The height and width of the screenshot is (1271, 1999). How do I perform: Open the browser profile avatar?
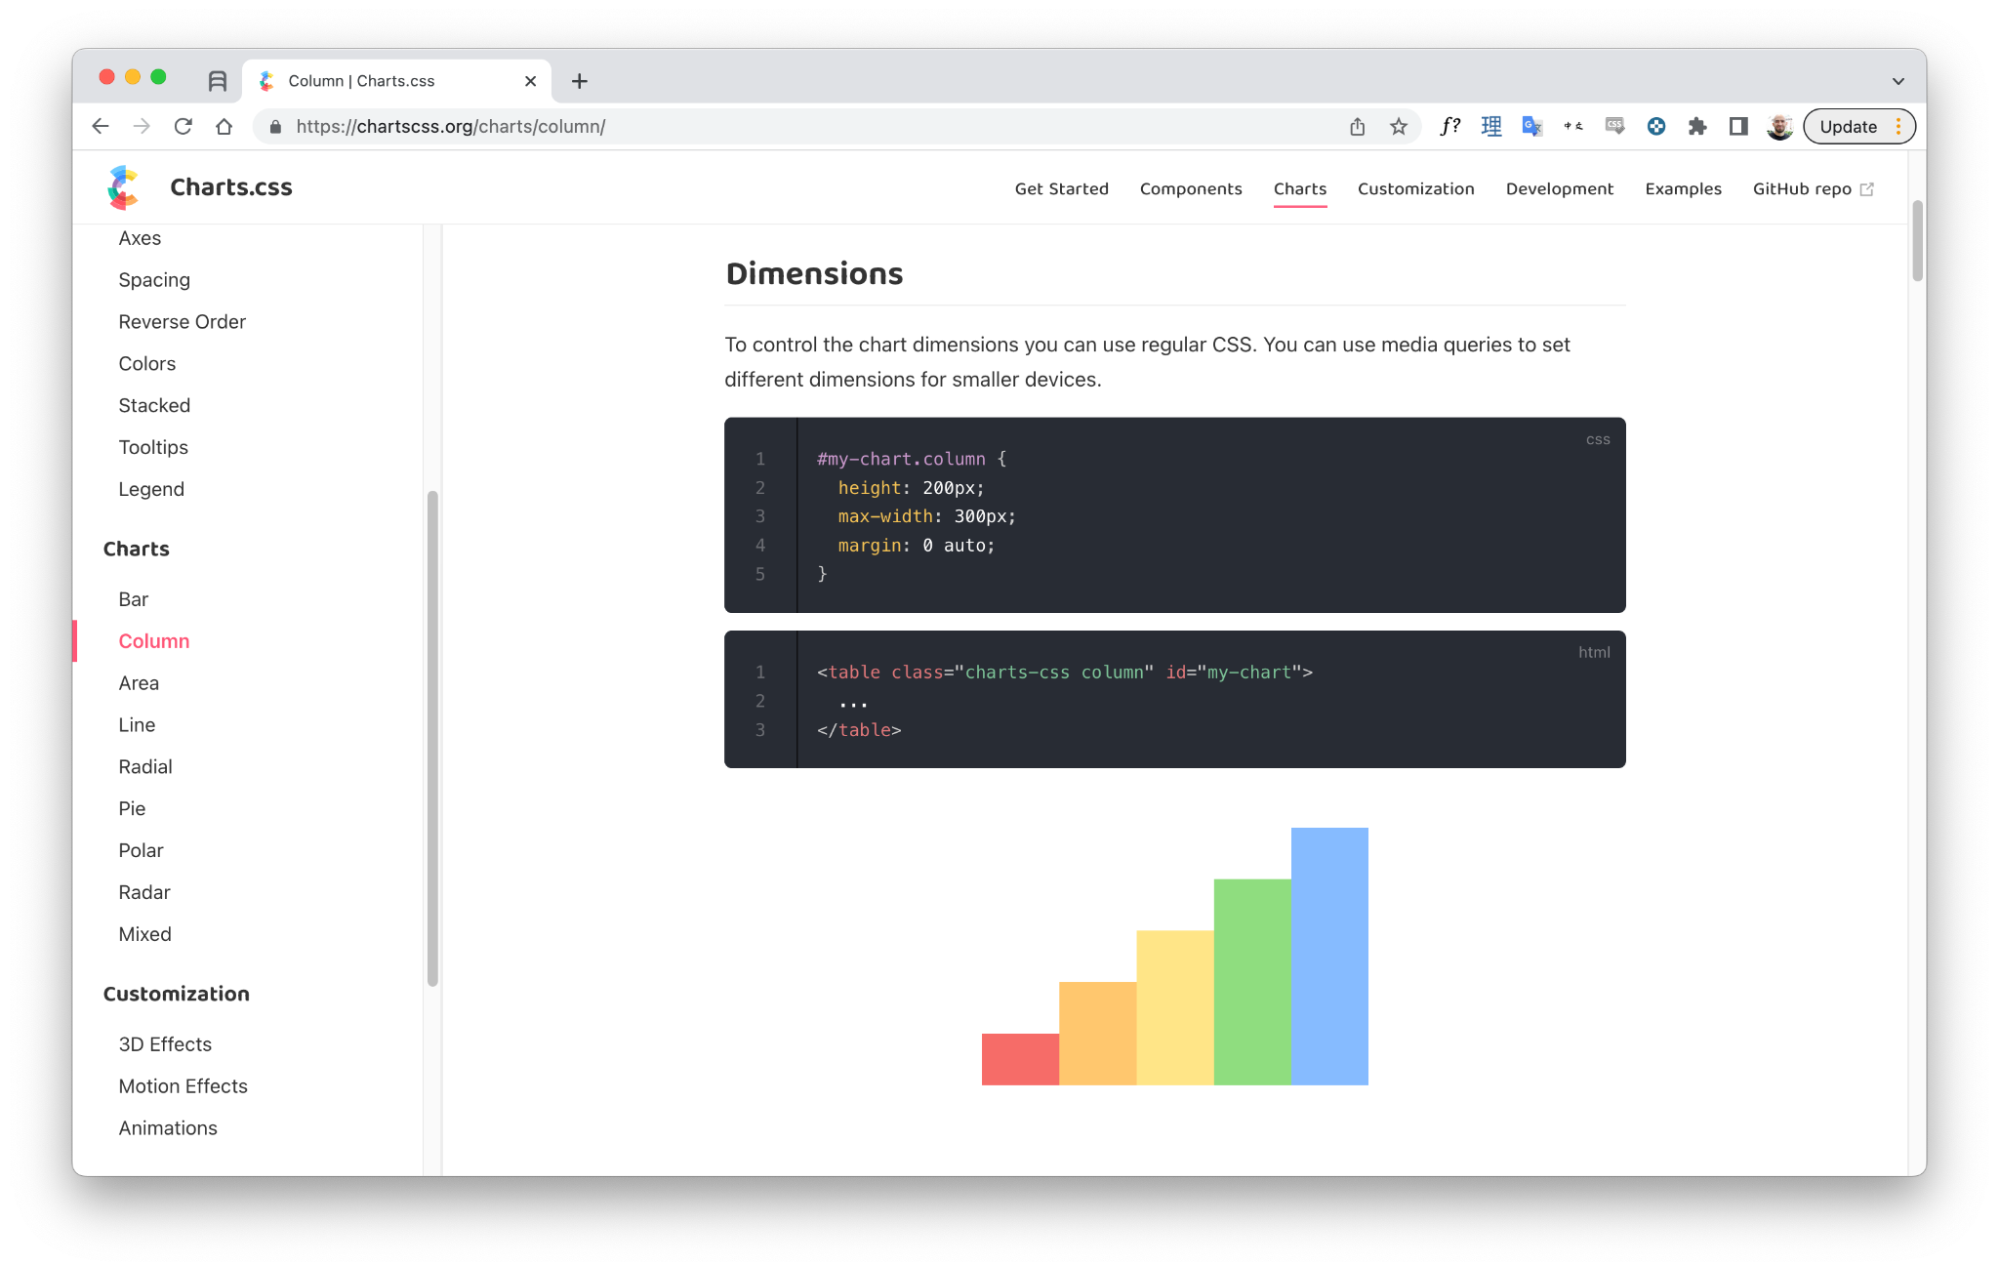point(1779,126)
